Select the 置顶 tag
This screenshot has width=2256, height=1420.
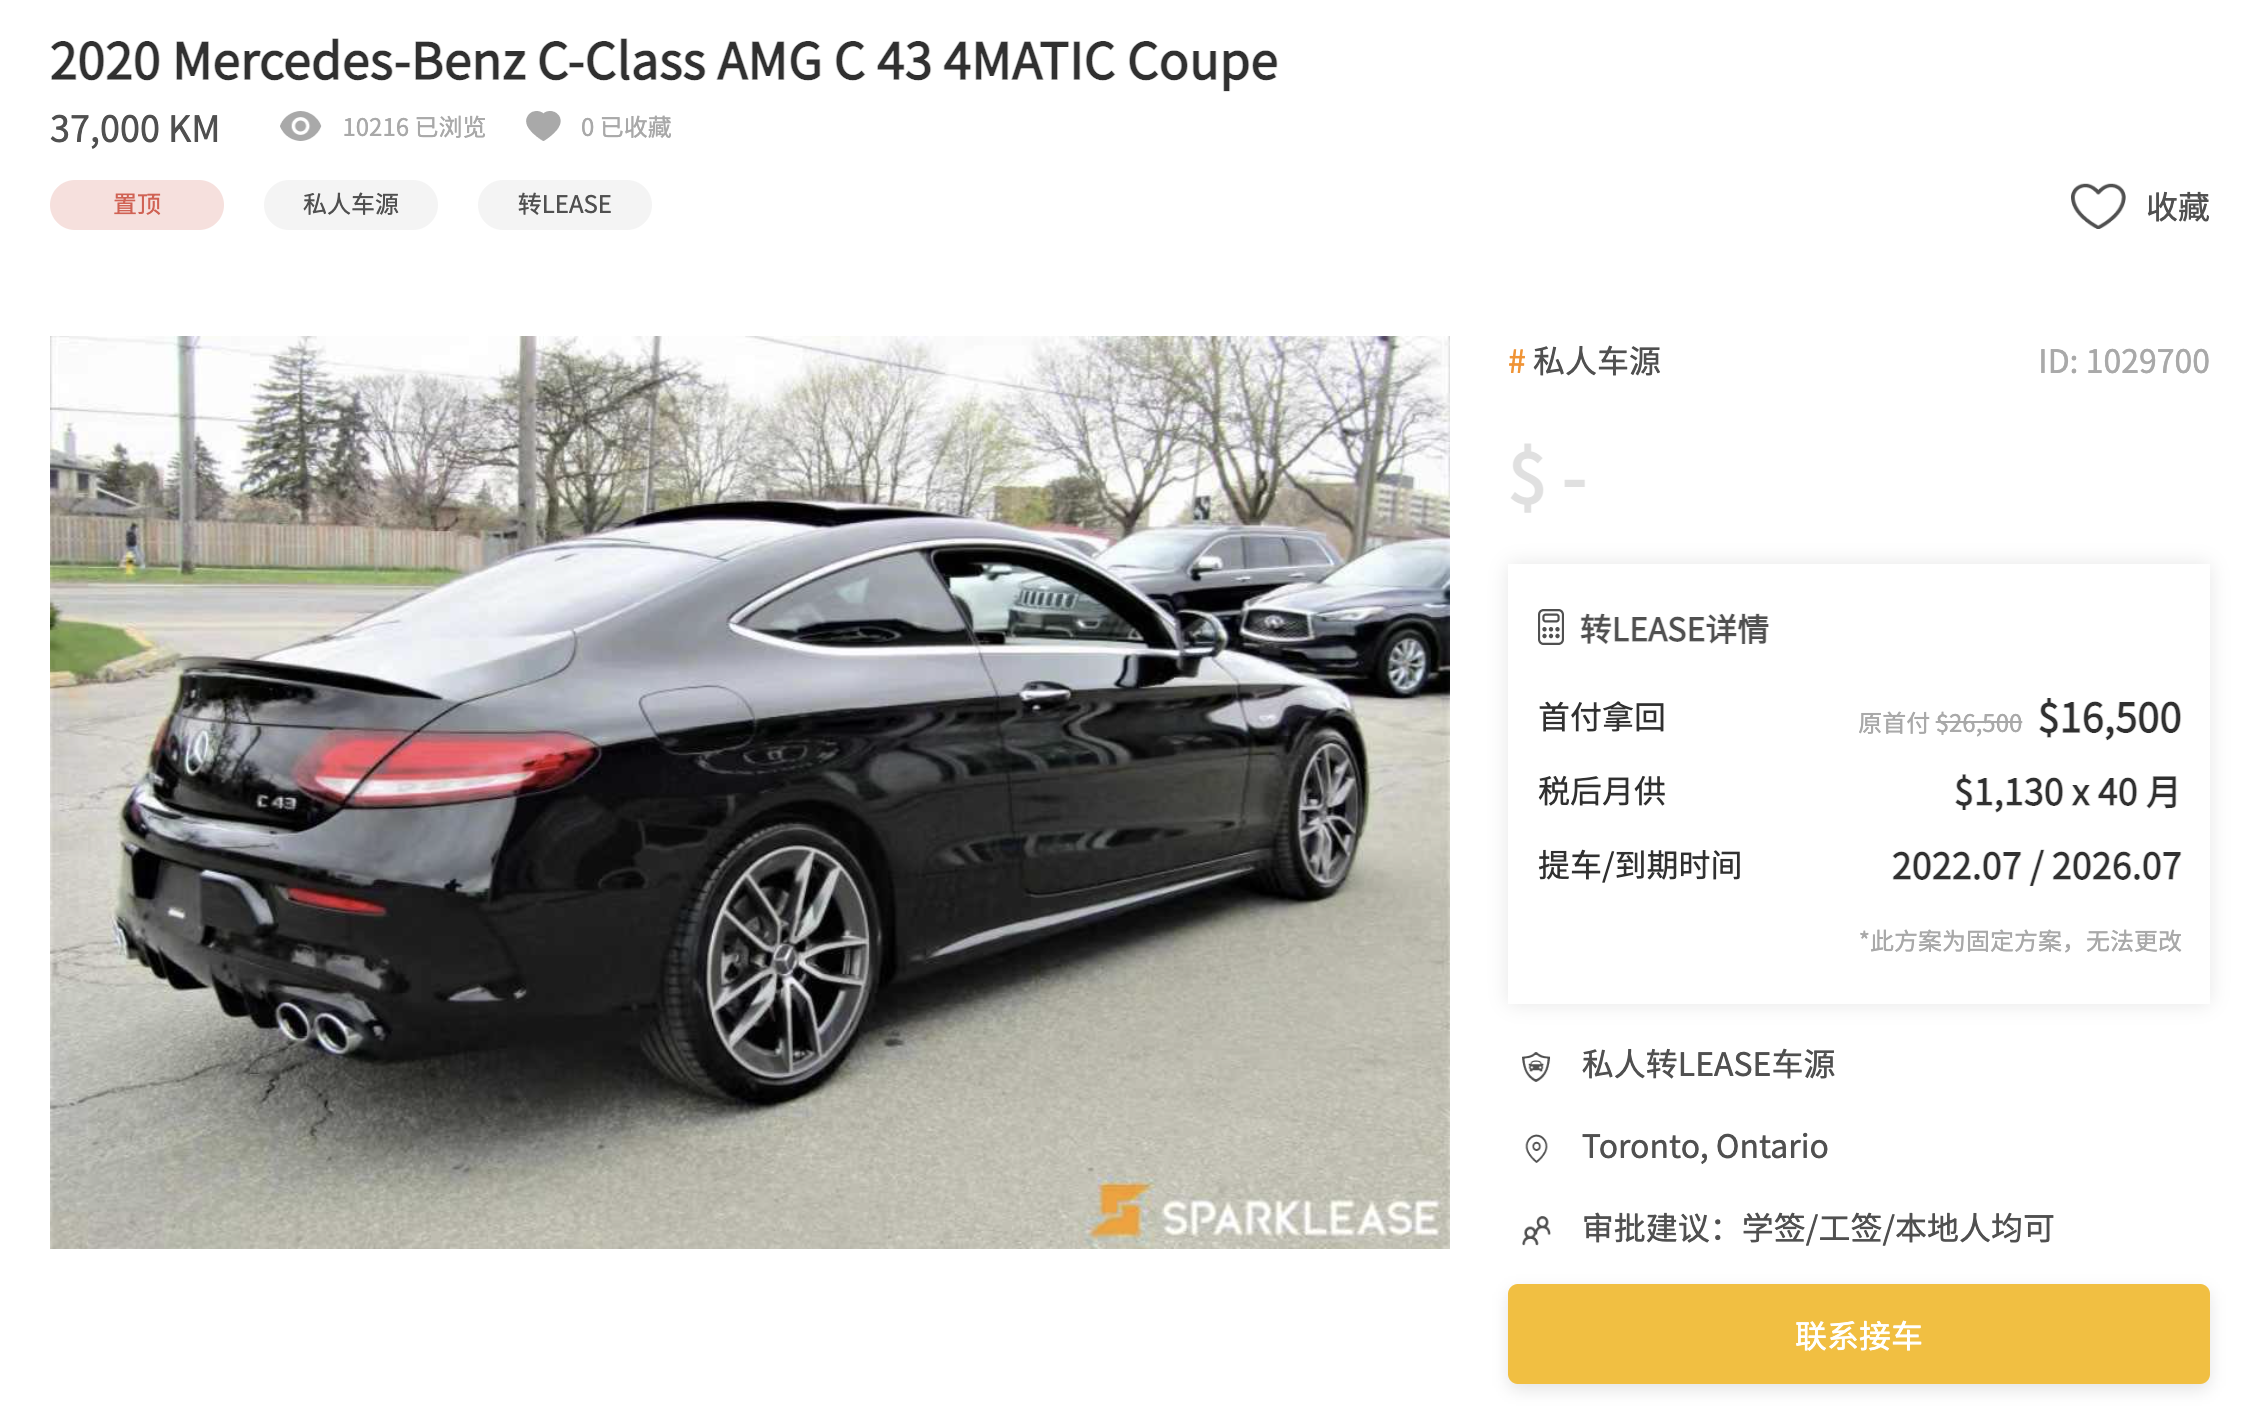[137, 205]
